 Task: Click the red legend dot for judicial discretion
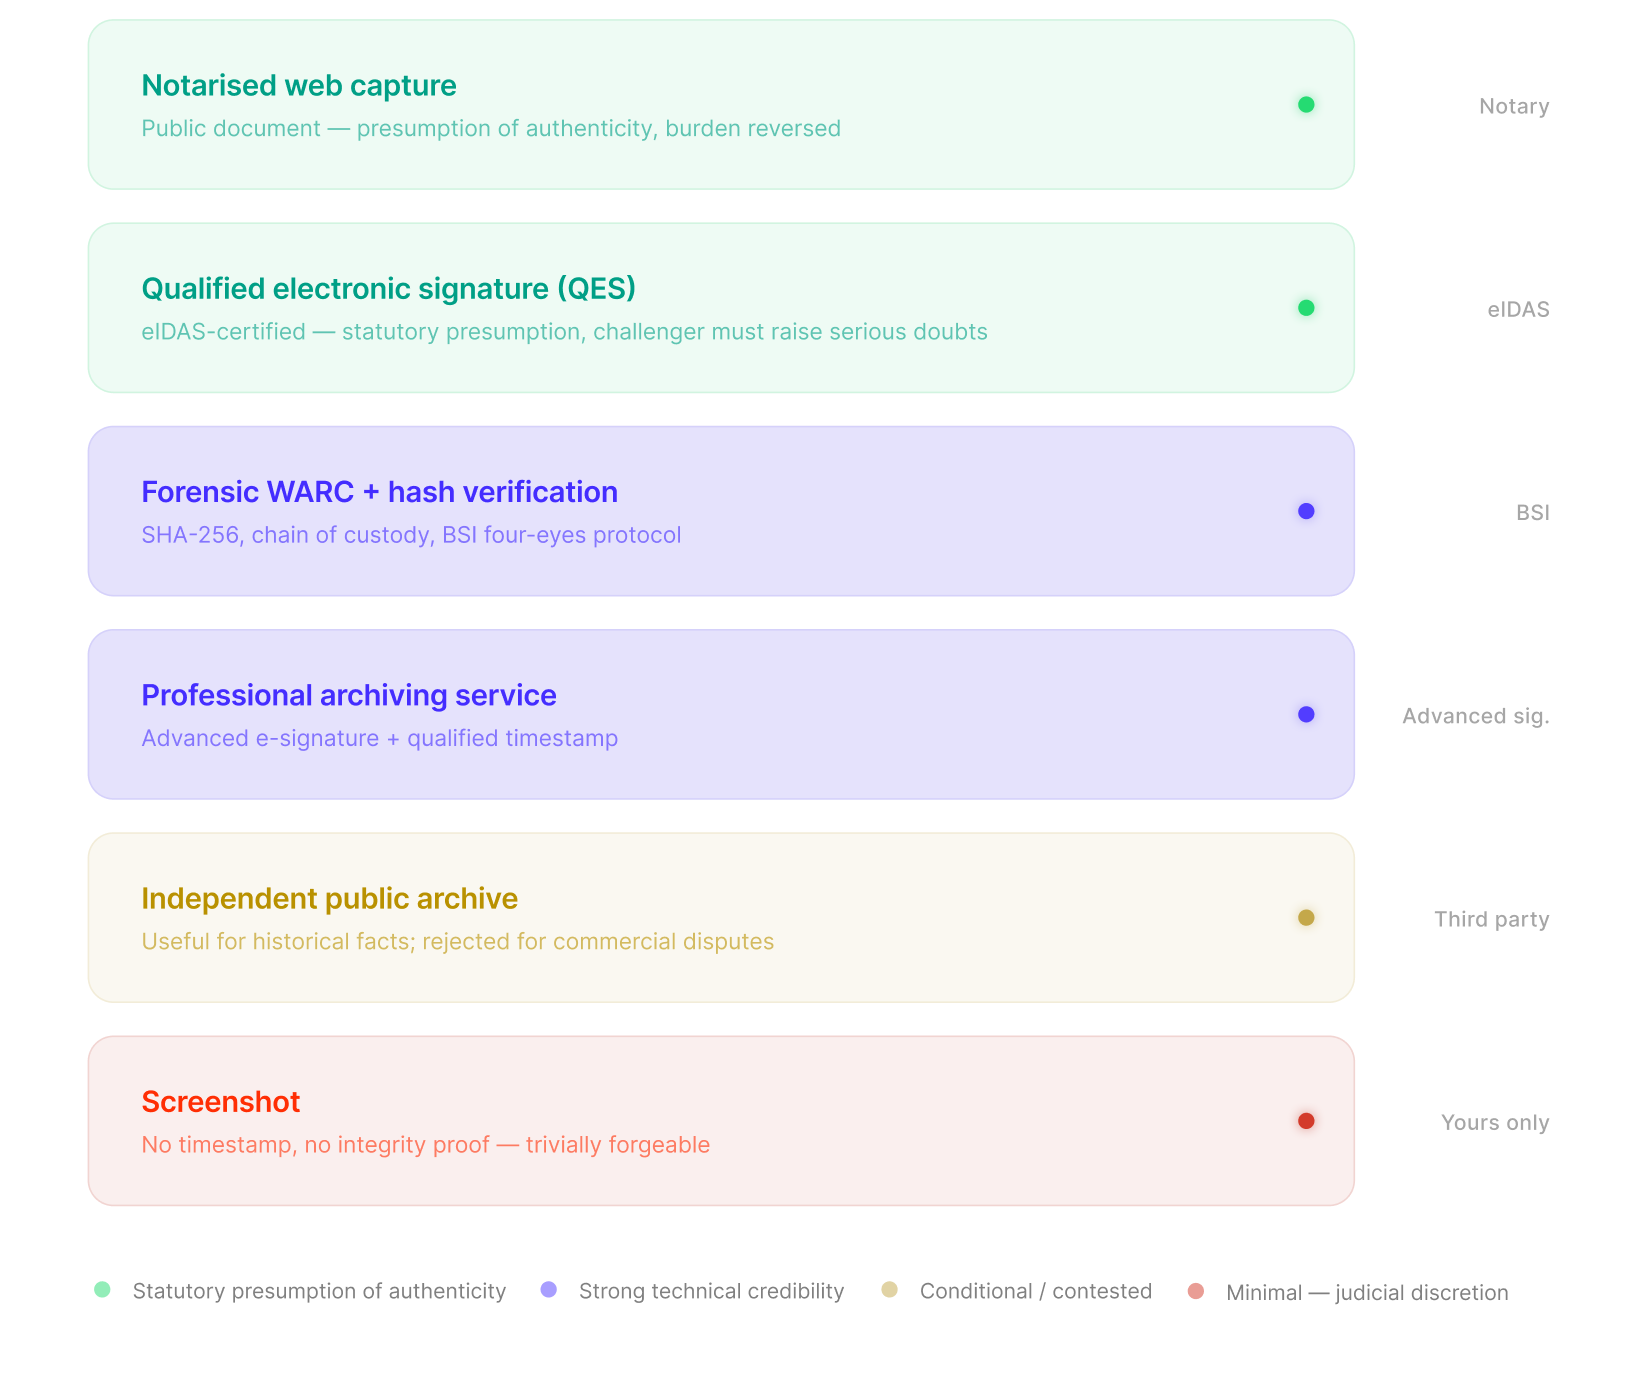click(1196, 1292)
